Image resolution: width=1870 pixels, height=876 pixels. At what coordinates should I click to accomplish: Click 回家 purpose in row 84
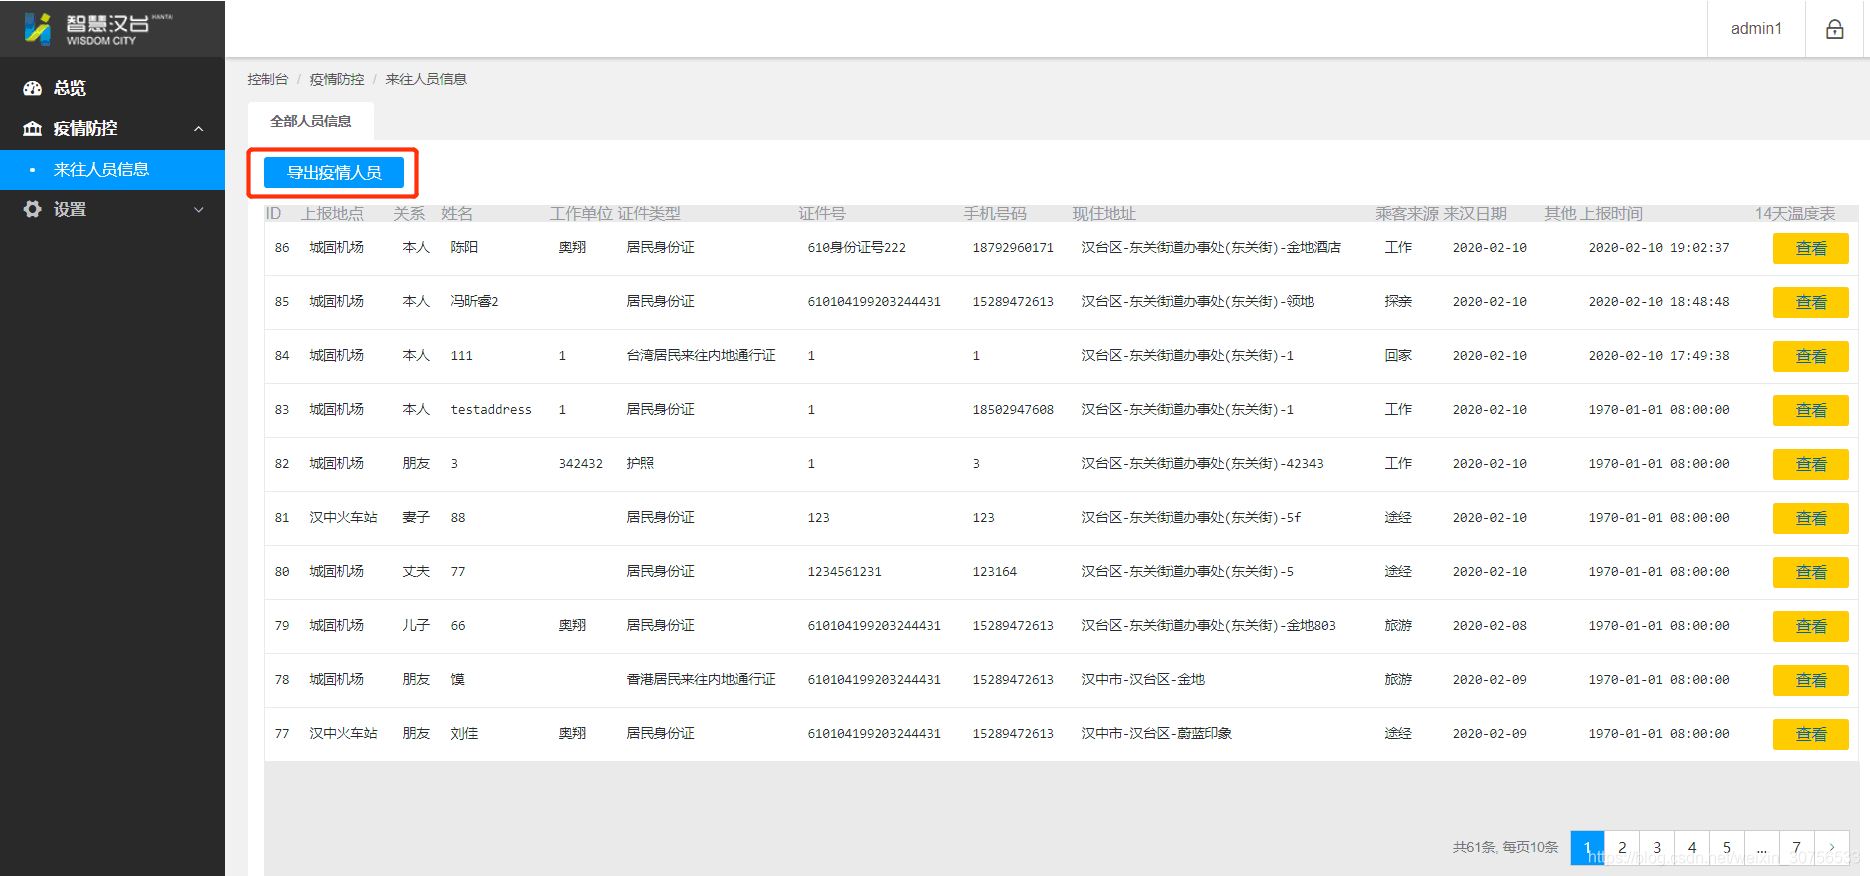pos(1398,355)
